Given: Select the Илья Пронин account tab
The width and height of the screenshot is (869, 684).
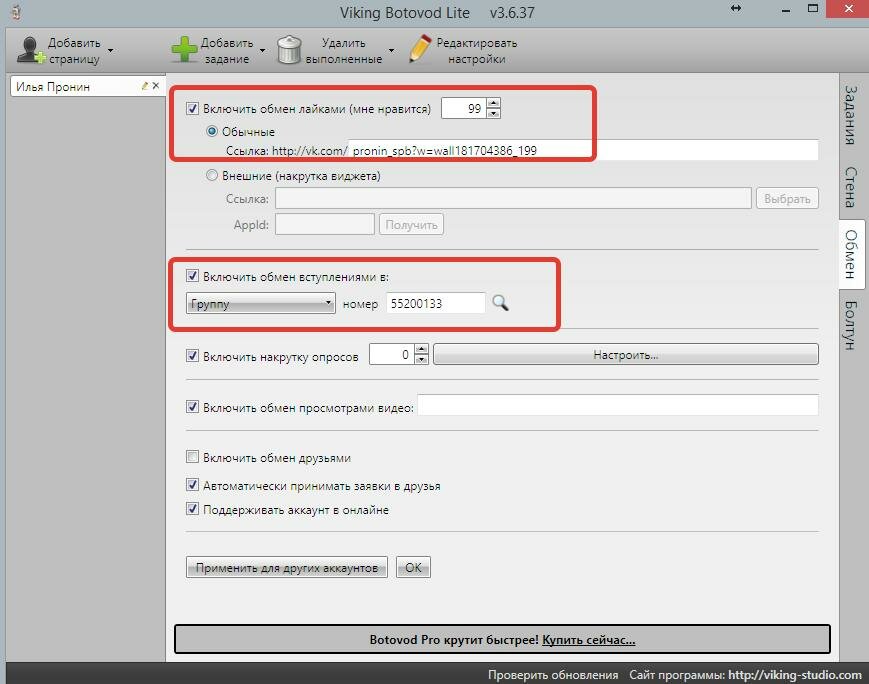Looking at the screenshot, I should (x=88, y=86).
